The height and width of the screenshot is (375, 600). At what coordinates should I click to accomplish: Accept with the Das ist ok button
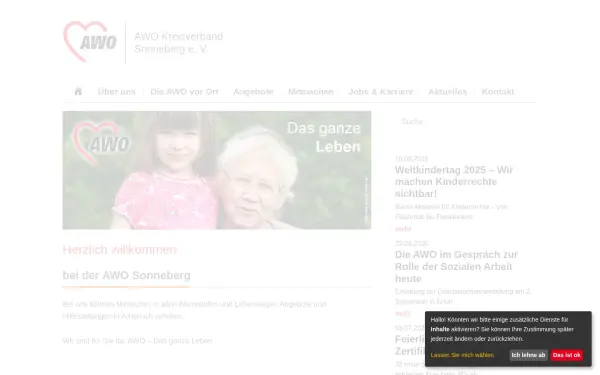[567, 355]
